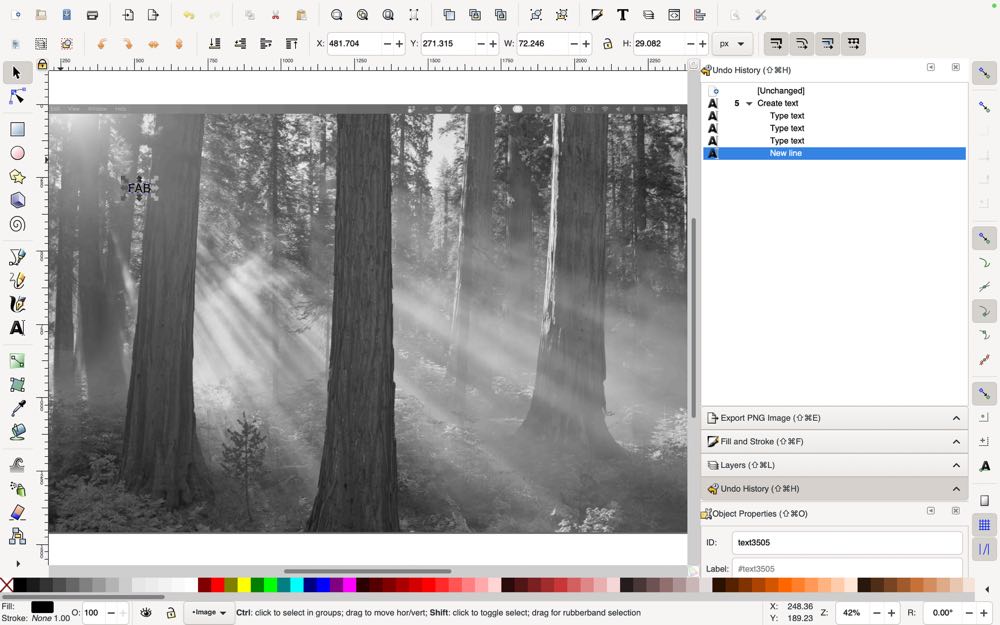Screen dimensions: 1000x625
Task: Select the Selector arrow tool
Action: 17,73
